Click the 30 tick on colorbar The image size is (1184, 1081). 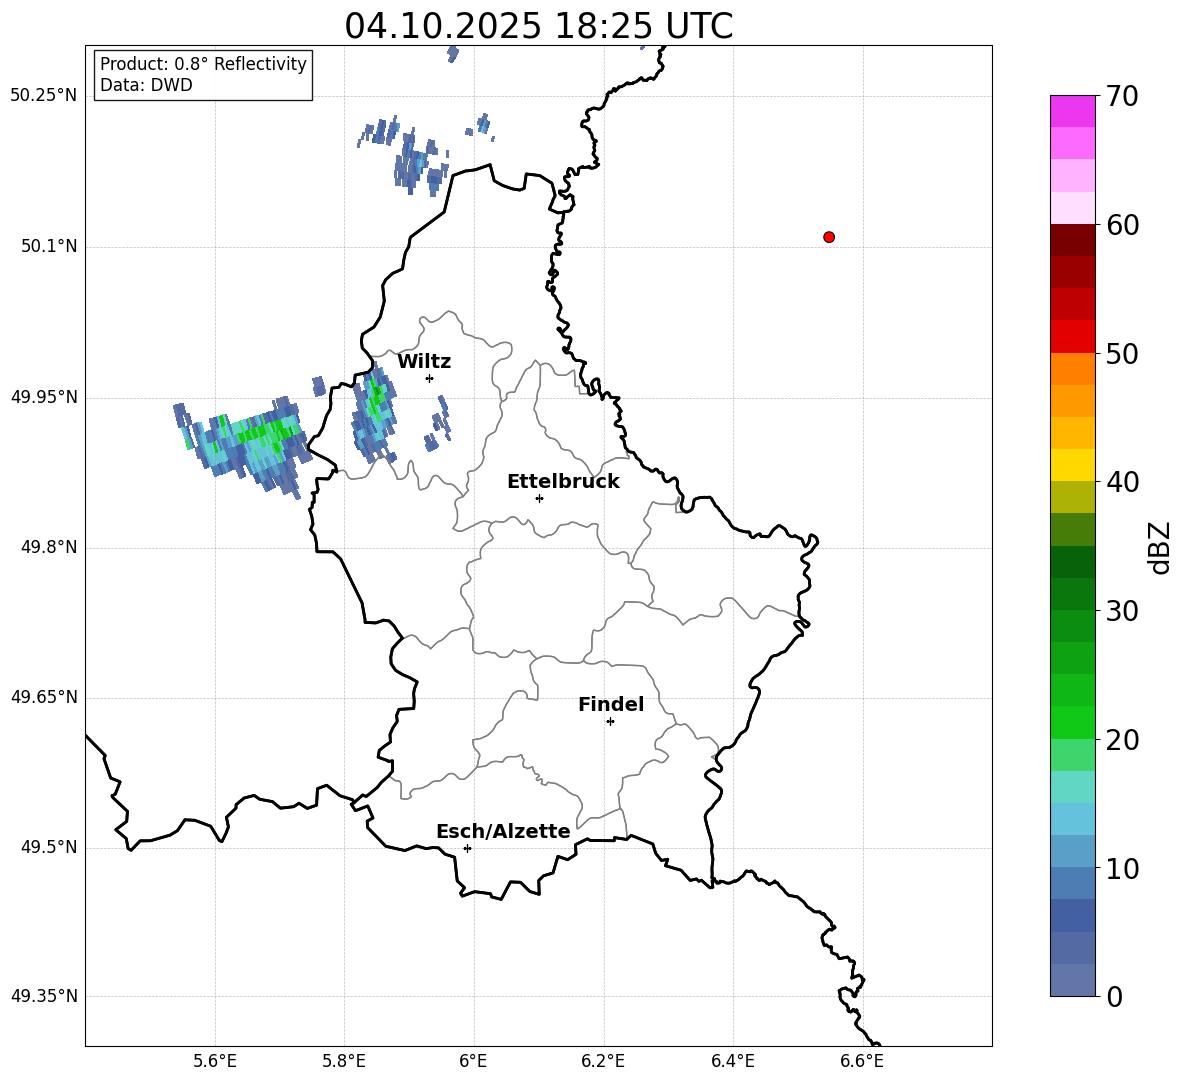1122,611
